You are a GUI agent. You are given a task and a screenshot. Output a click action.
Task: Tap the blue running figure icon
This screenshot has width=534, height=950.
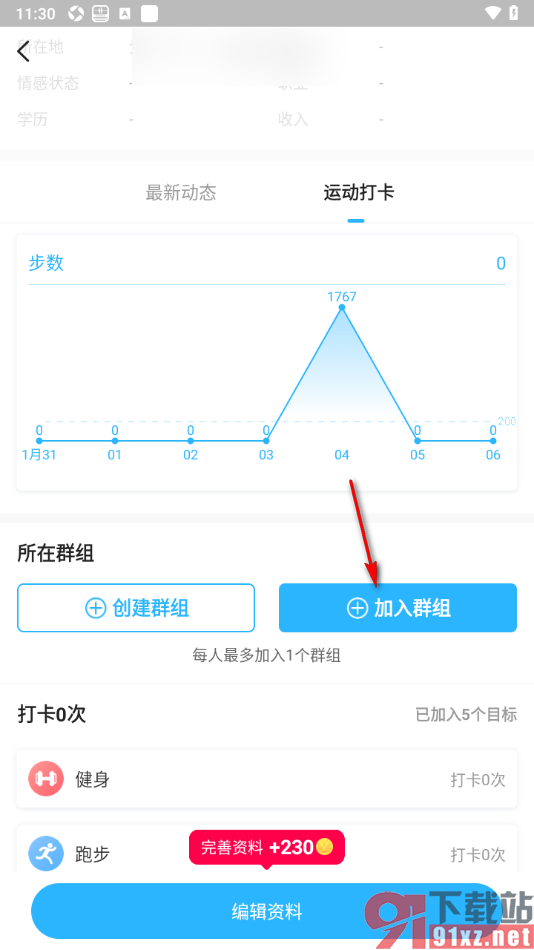pyautogui.click(x=46, y=854)
